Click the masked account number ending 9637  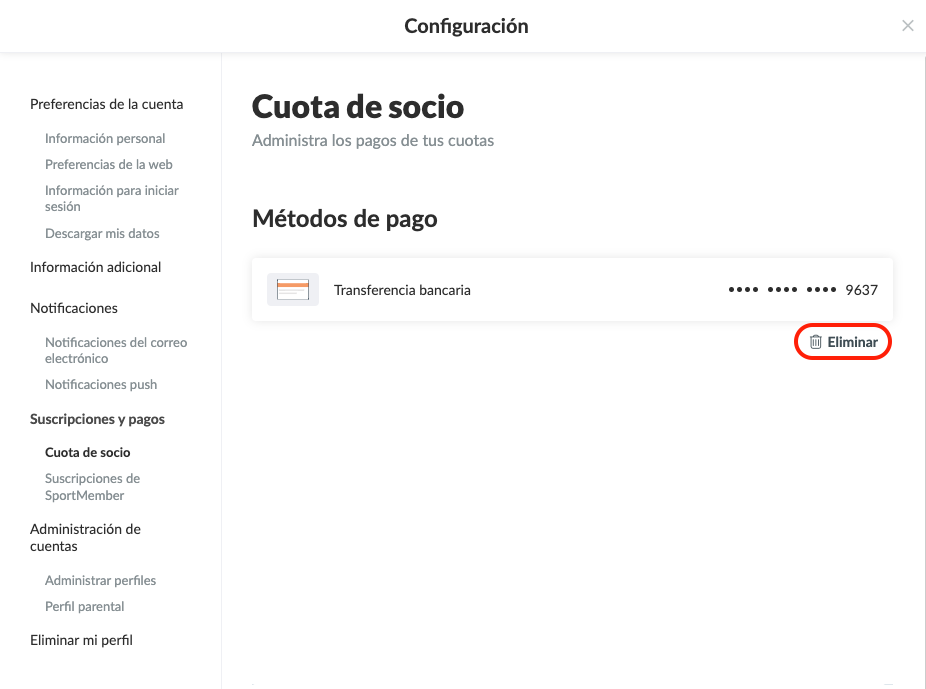[802, 290]
